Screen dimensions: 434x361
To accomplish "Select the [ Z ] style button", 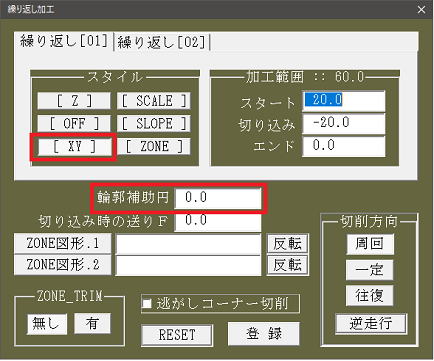I will [74, 101].
